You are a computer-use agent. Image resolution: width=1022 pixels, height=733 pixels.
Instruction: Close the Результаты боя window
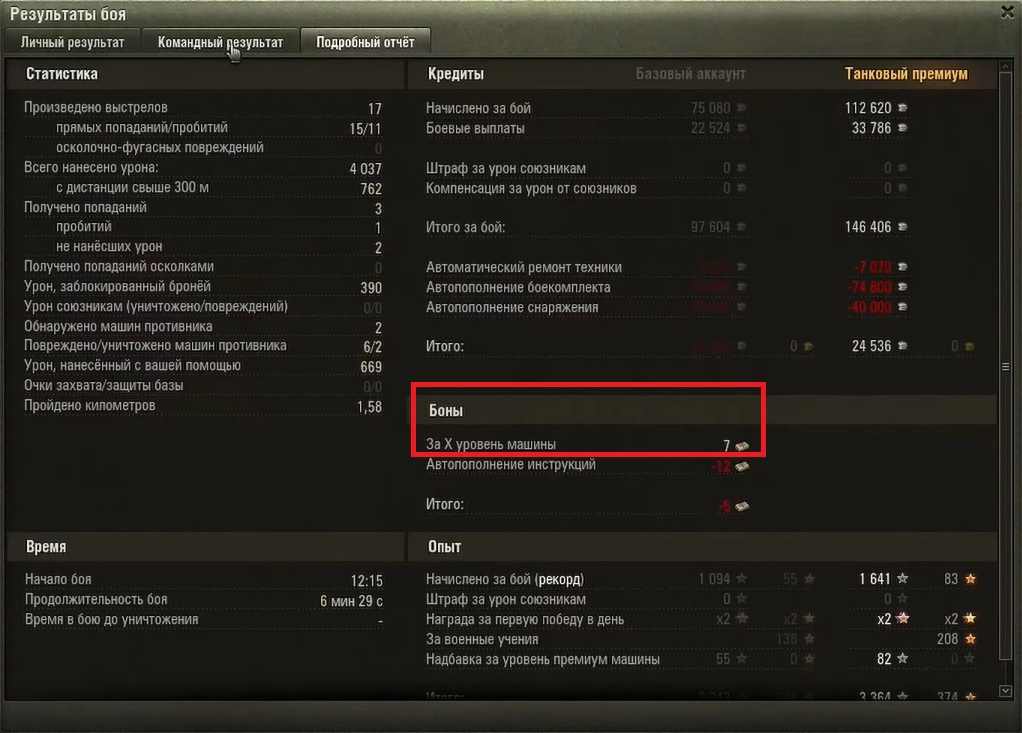[1007, 12]
